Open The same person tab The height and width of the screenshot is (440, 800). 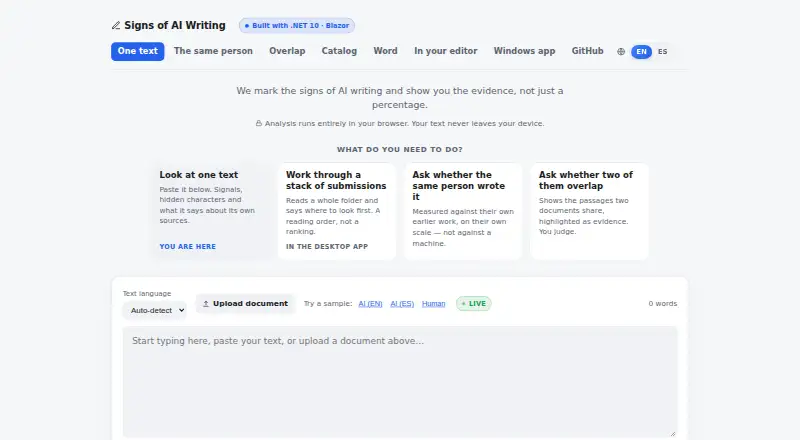point(213,51)
